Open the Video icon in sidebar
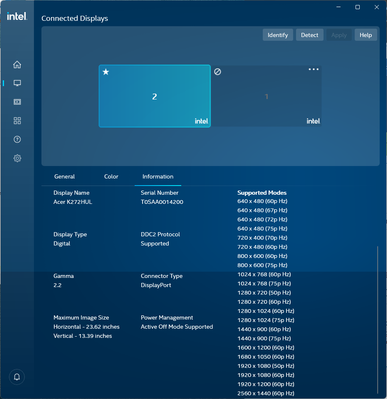The width and height of the screenshot is (387, 399). (17, 102)
